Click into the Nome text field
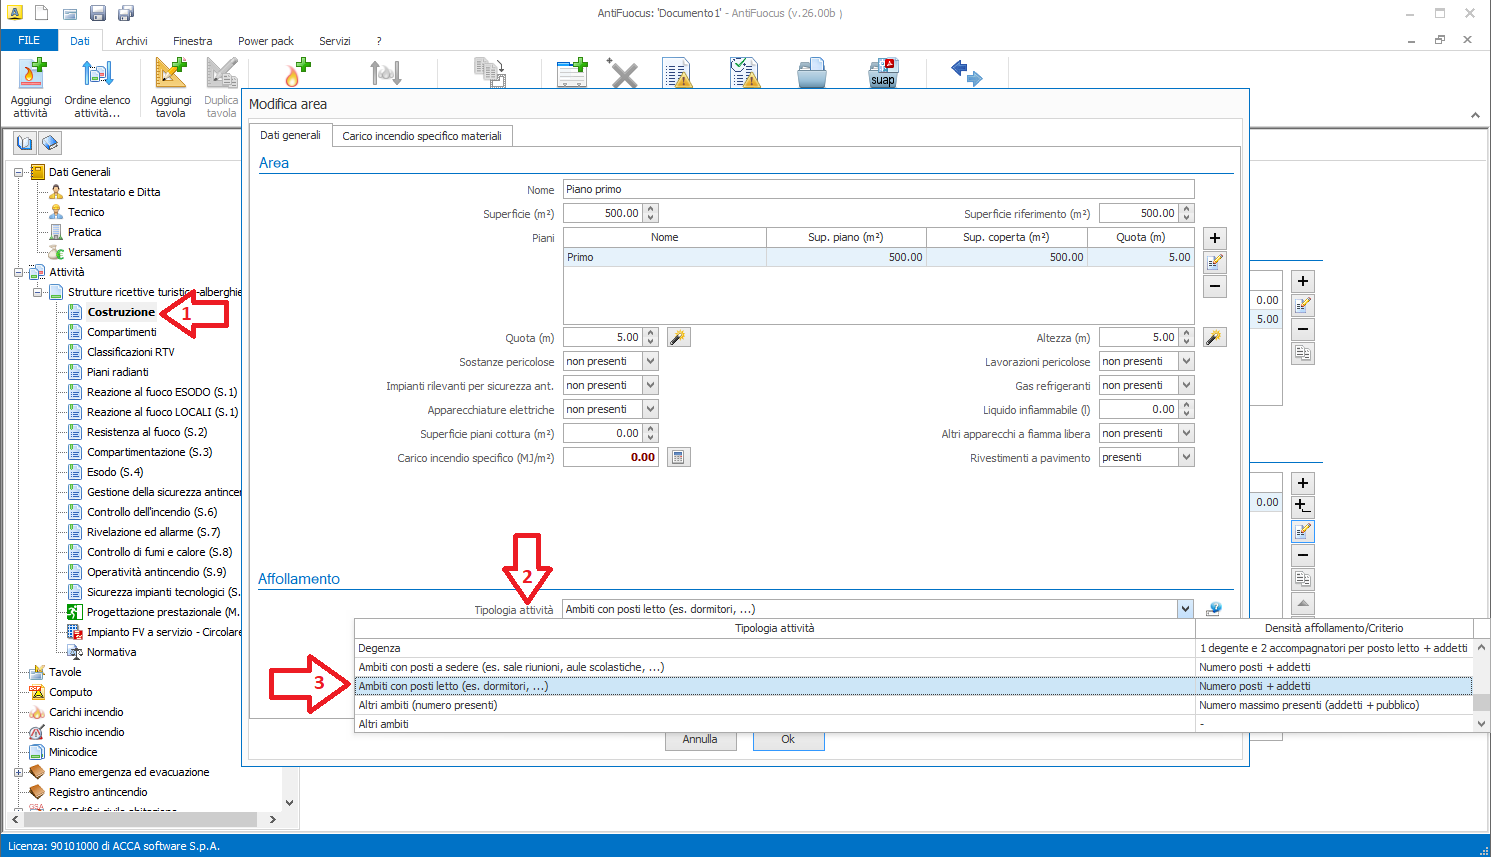This screenshot has width=1493, height=857. pyautogui.click(x=878, y=189)
